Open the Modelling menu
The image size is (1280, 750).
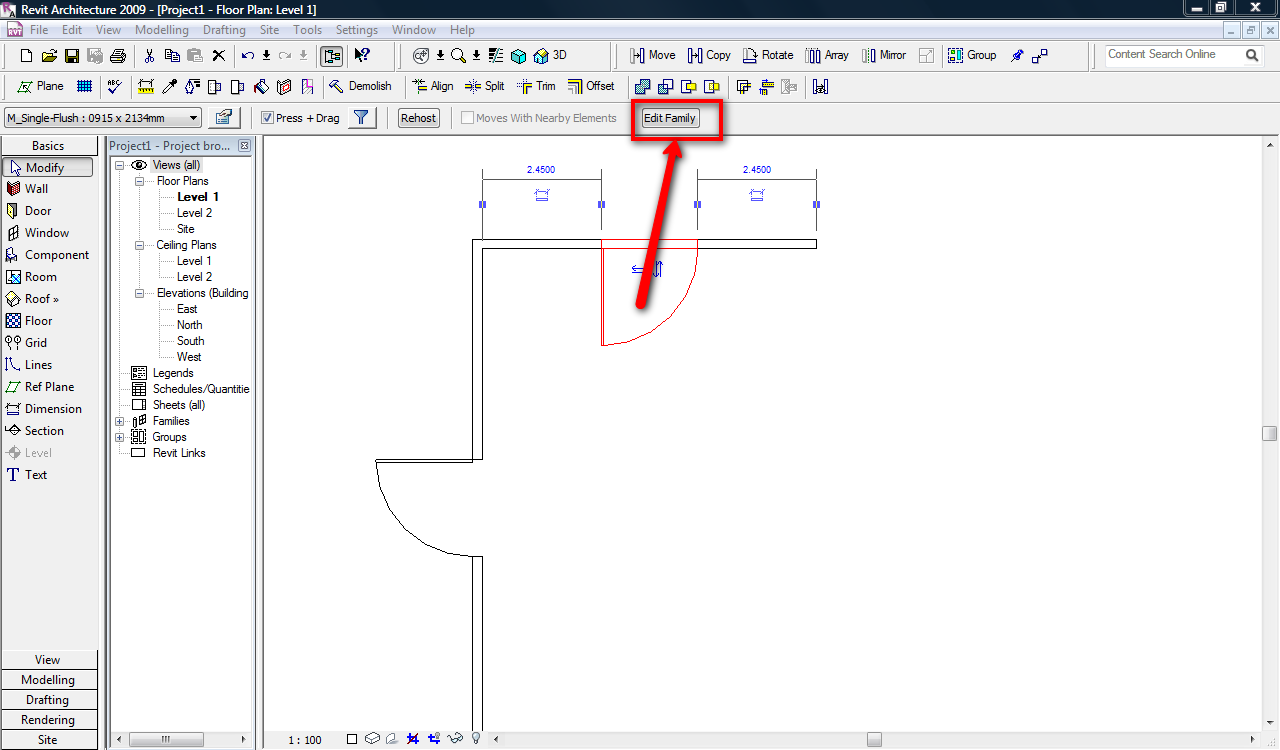[161, 30]
